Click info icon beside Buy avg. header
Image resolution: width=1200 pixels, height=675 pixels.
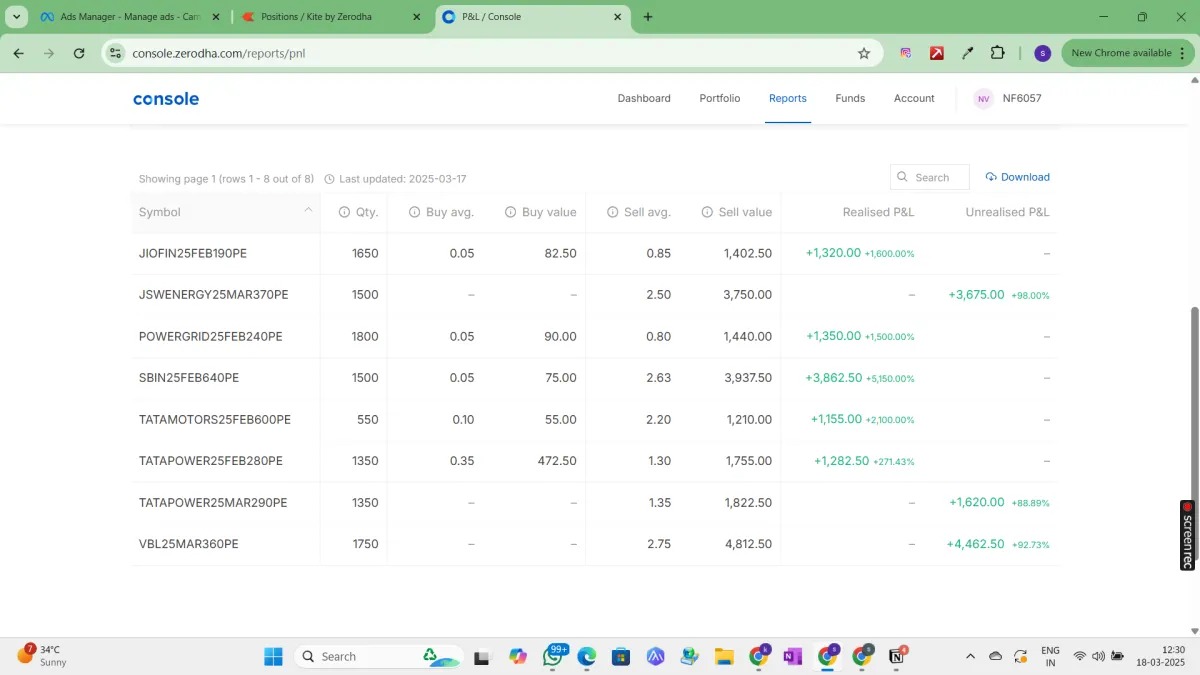[414, 212]
